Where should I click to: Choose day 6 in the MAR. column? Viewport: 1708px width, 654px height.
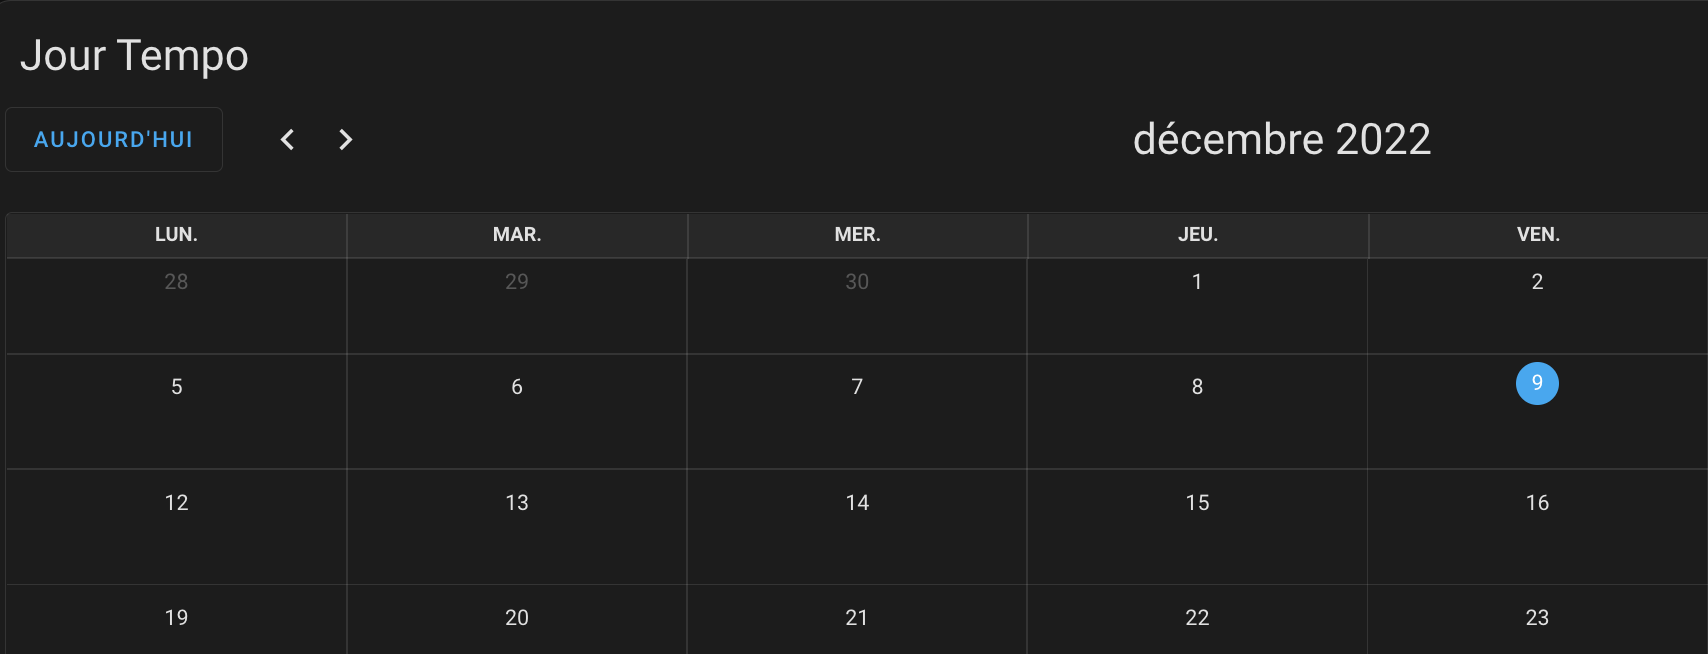[x=517, y=388]
